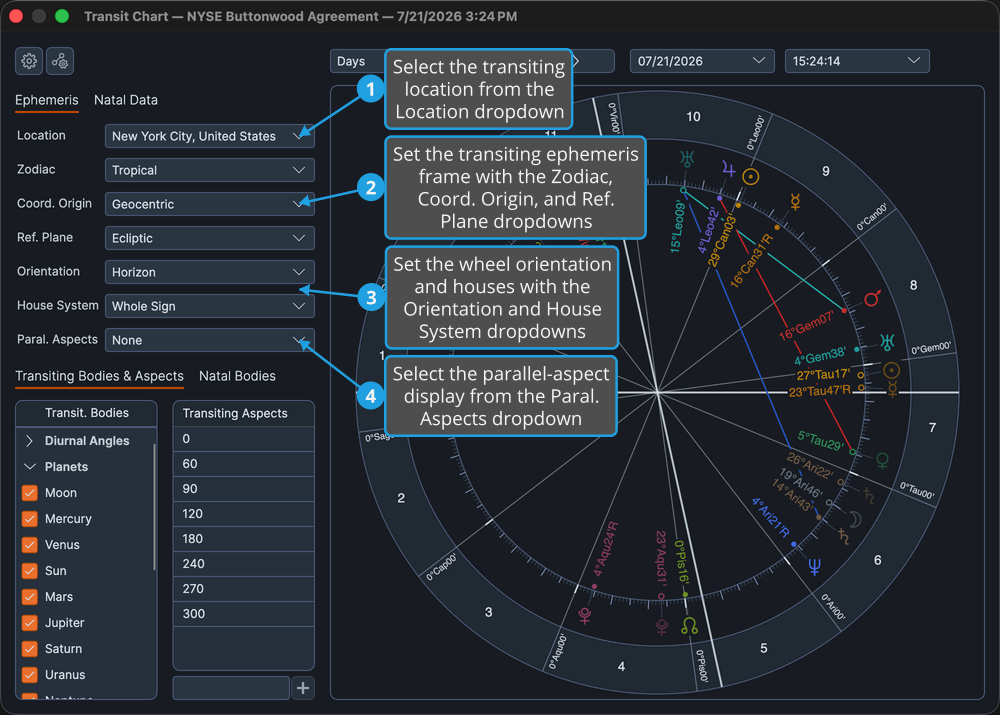Image resolution: width=1000 pixels, height=715 pixels.
Task: Uncheck the Moon checkbox
Action: [29, 493]
